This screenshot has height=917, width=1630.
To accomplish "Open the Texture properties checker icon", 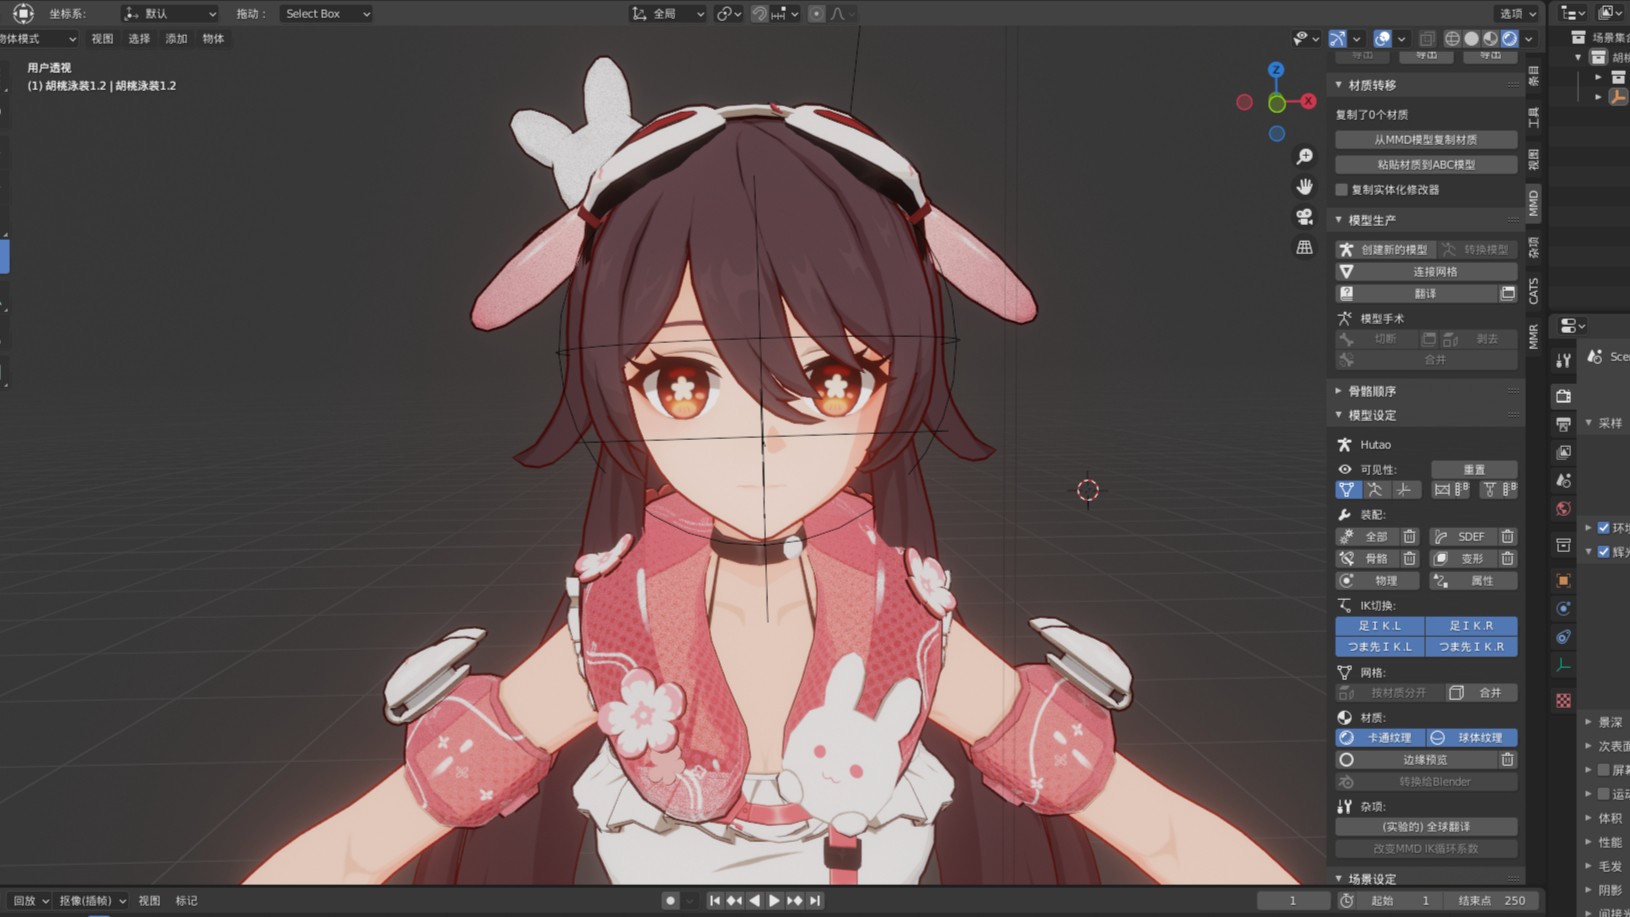I will 1563,701.
